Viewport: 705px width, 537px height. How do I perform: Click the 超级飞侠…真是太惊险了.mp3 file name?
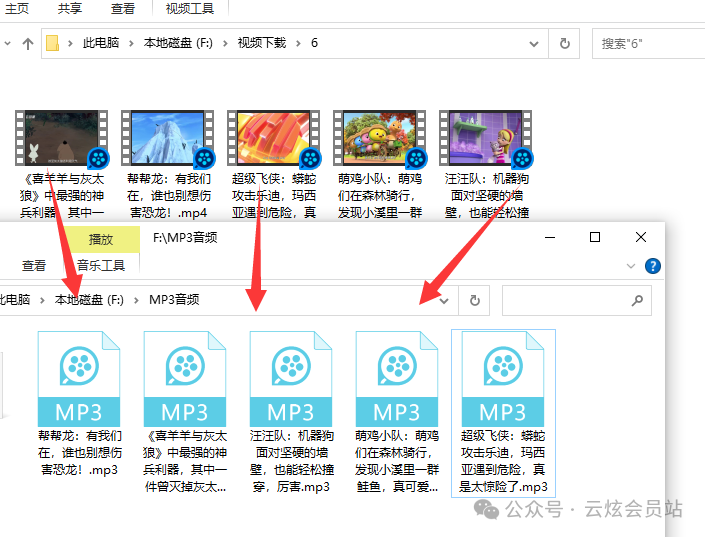pyautogui.click(x=503, y=461)
